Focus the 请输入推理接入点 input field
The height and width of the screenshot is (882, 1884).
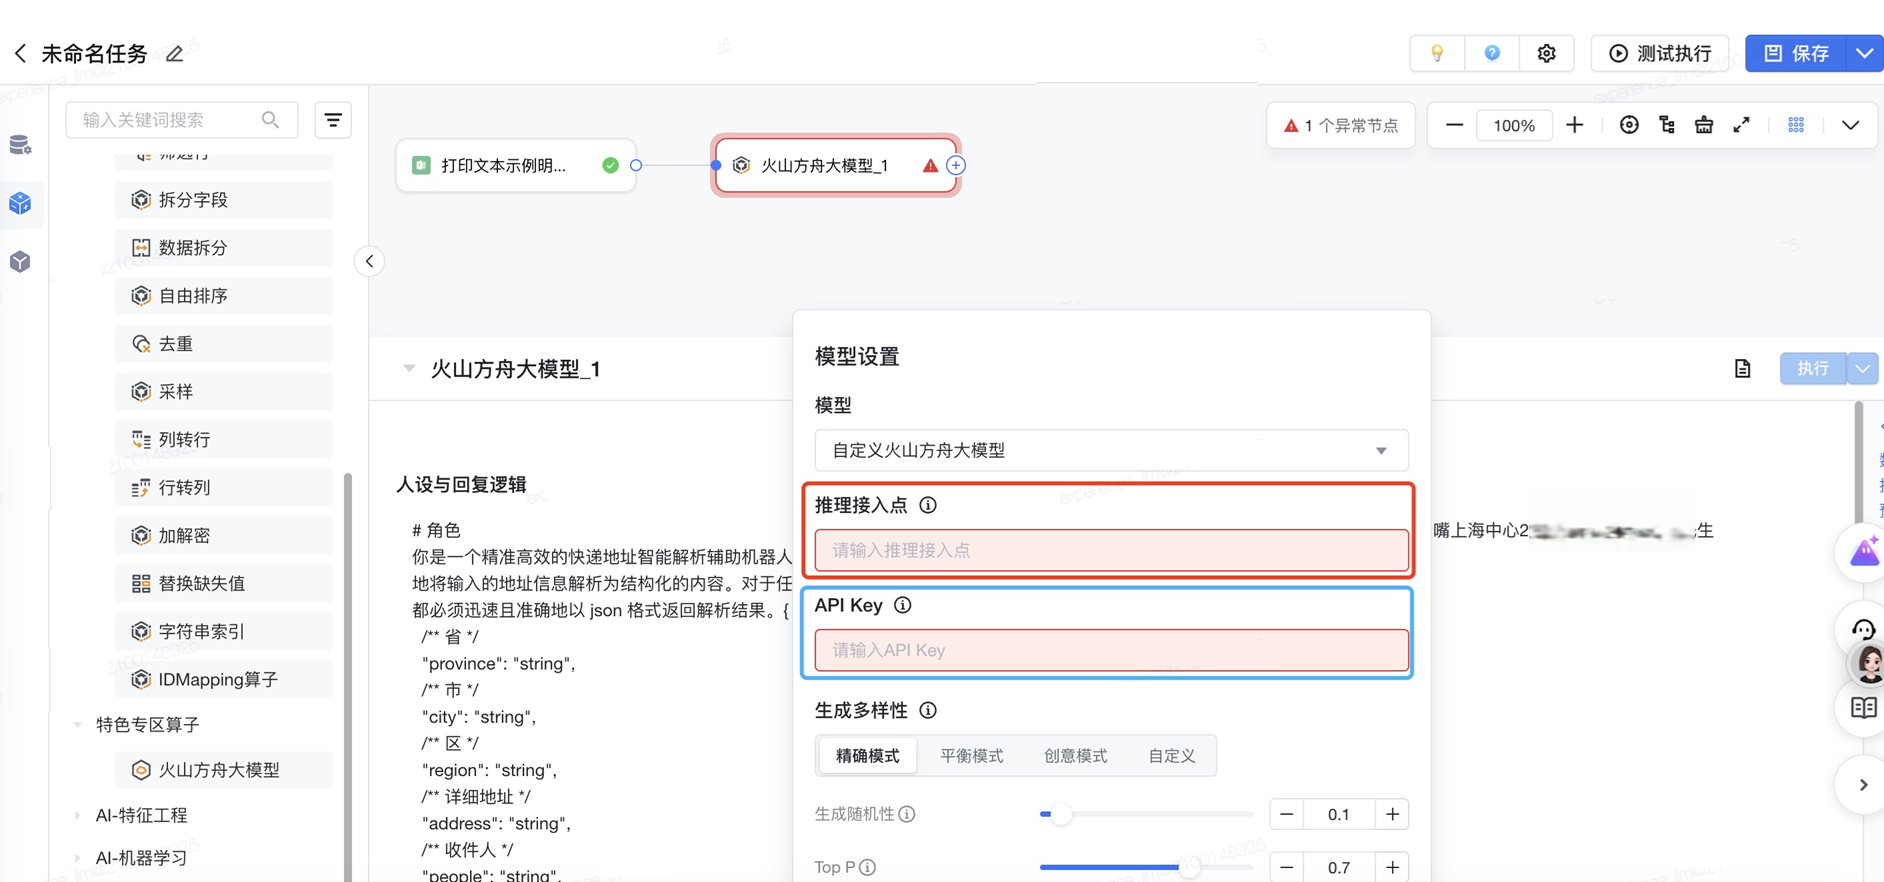click(x=1112, y=551)
